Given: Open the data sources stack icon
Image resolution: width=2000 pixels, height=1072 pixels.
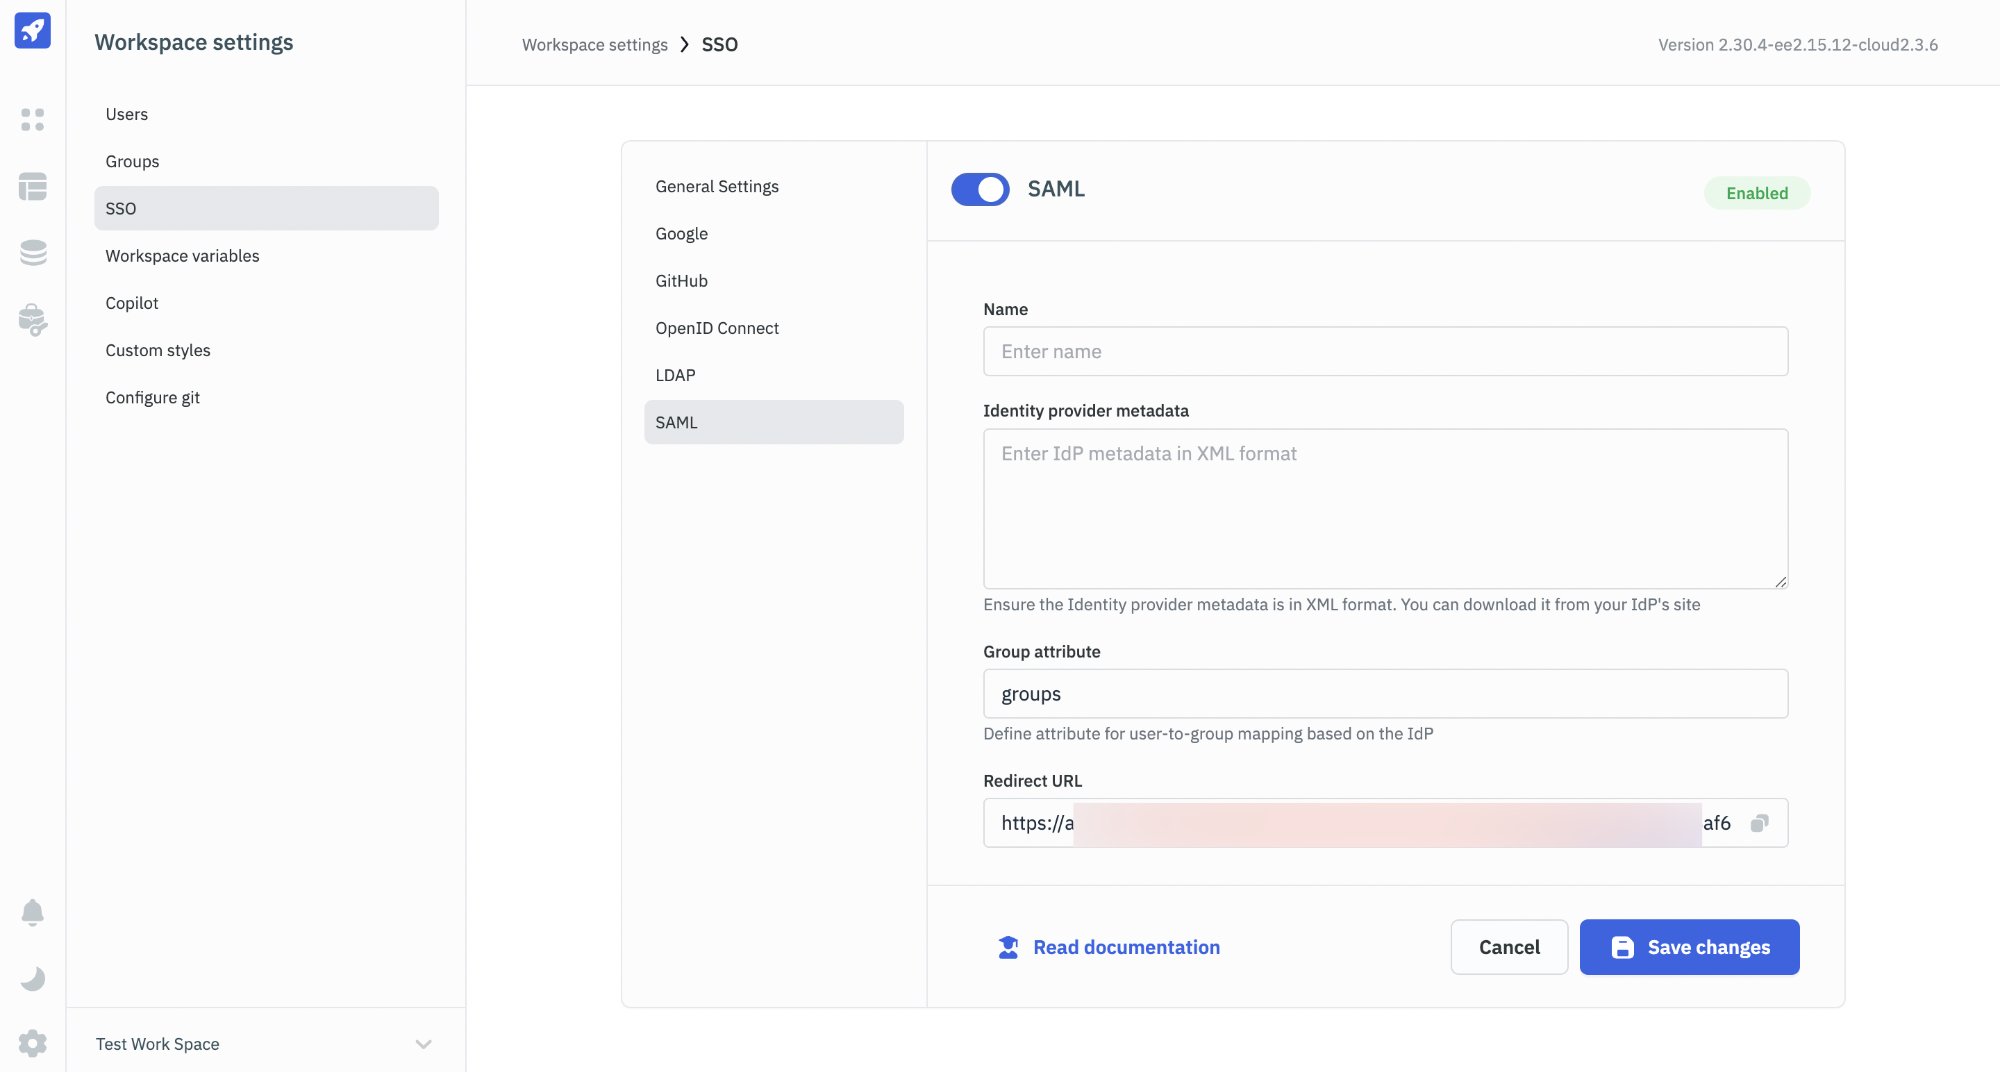Looking at the screenshot, I should [33, 253].
